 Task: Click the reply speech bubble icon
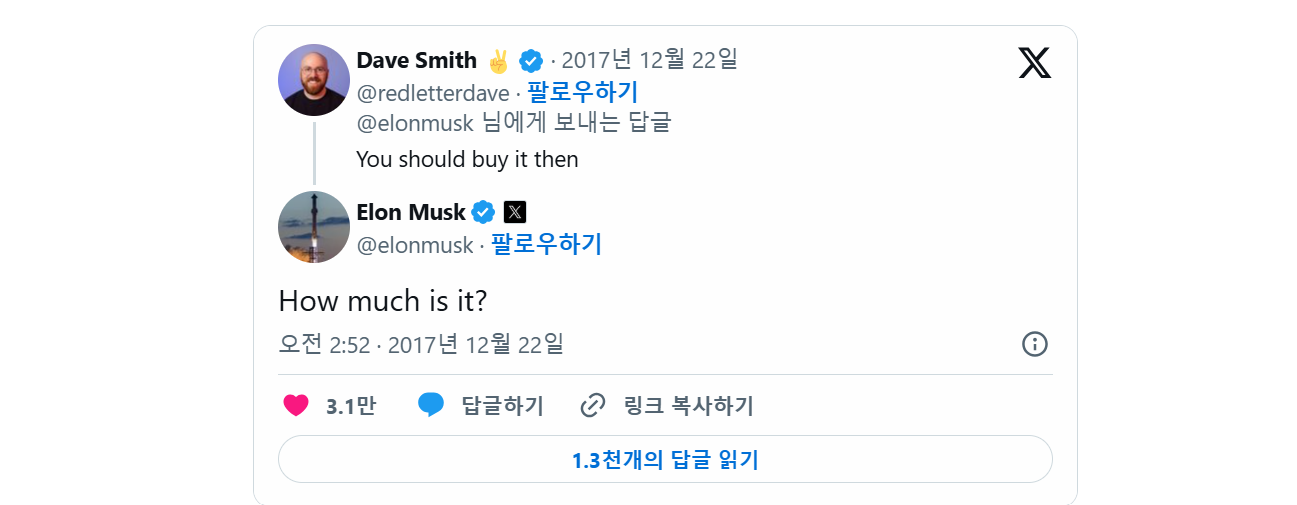pyautogui.click(x=431, y=405)
